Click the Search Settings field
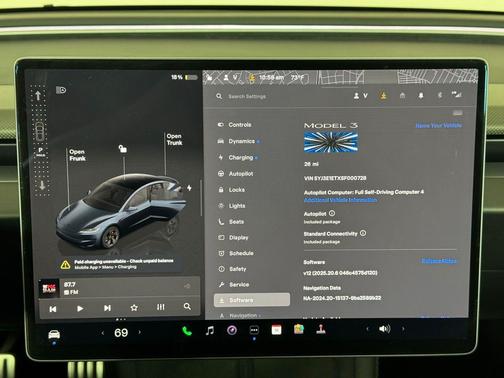 click(247, 96)
